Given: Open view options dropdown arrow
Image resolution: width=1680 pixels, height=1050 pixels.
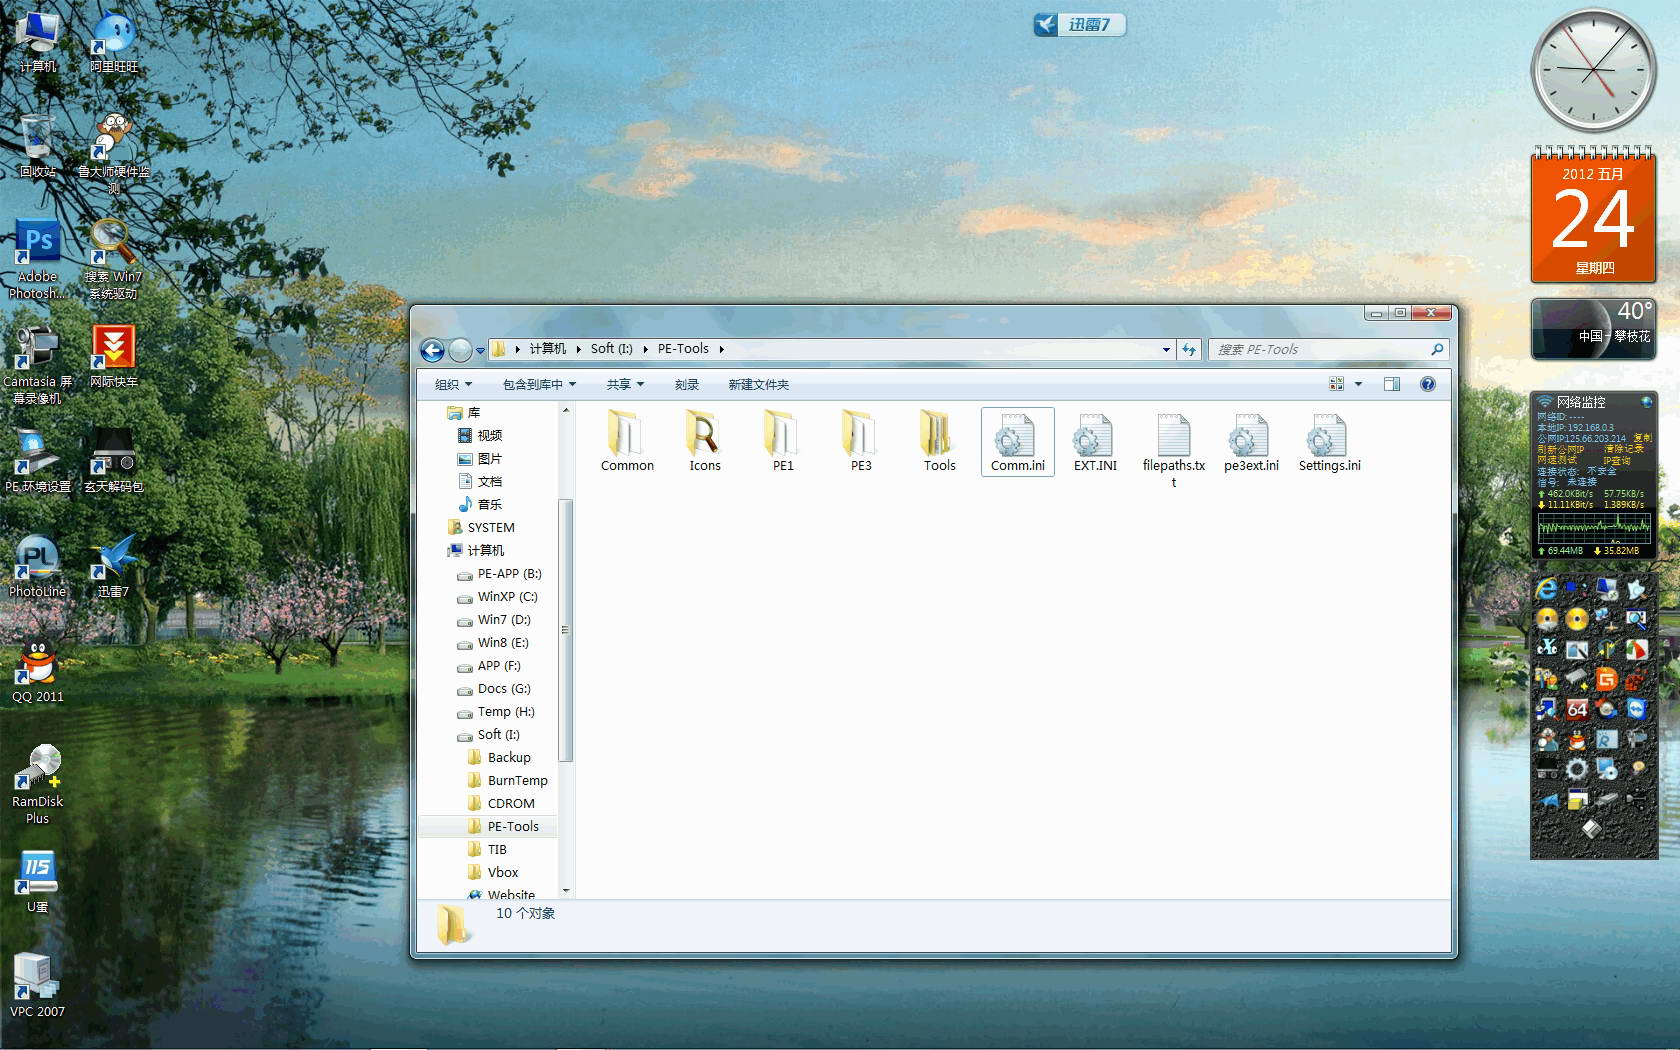Looking at the screenshot, I should [x=1358, y=384].
